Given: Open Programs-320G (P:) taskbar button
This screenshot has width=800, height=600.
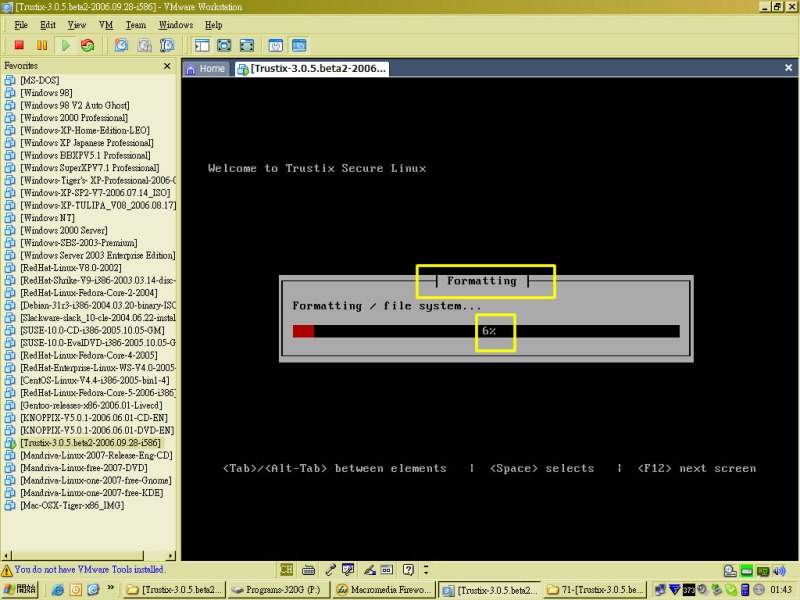Looking at the screenshot, I should pyautogui.click(x=278, y=590).
